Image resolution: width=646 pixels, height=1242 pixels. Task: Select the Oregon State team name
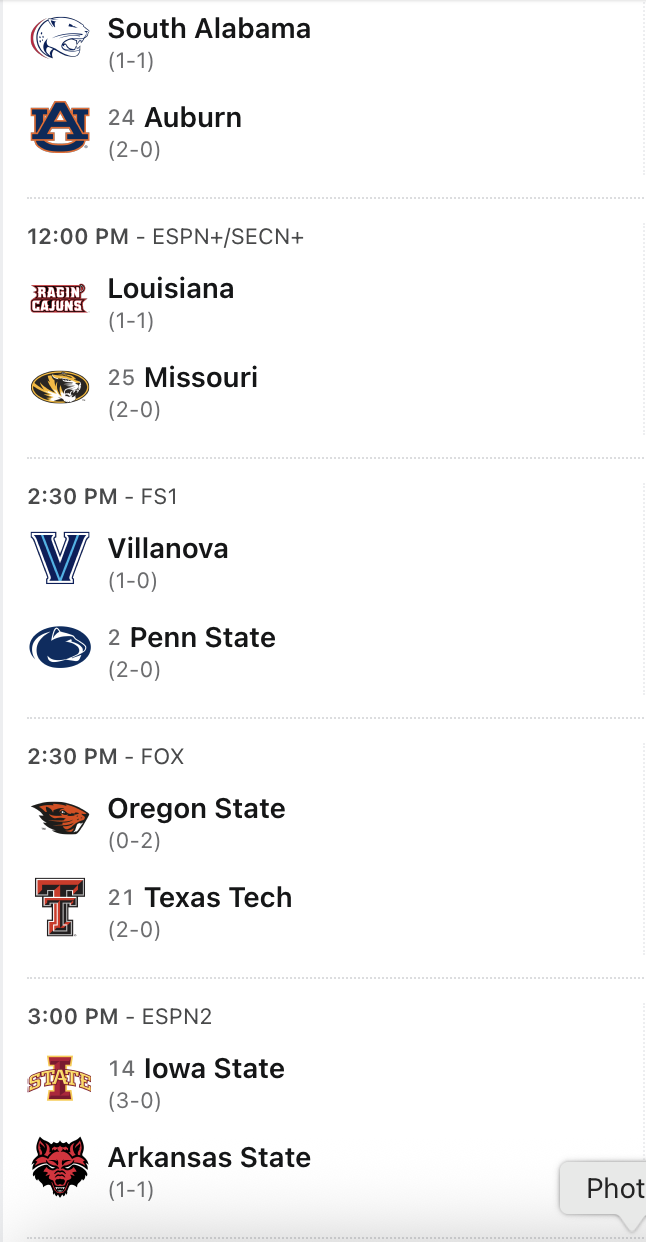point(197,809)
